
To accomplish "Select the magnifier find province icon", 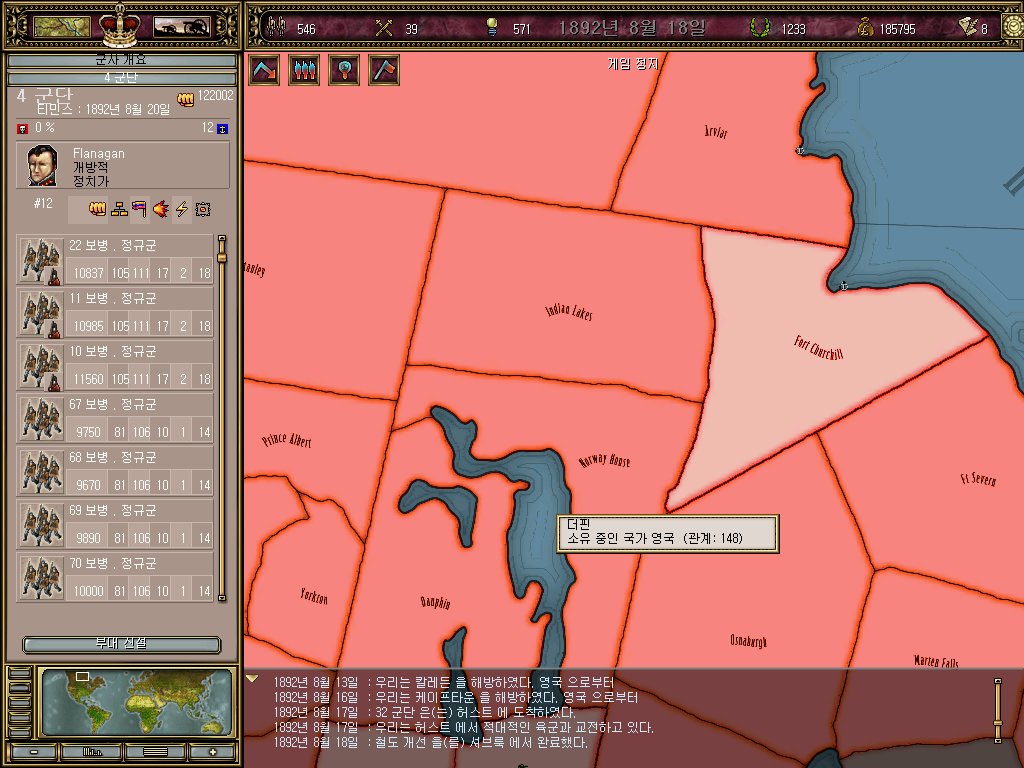I will click(344, 70).
